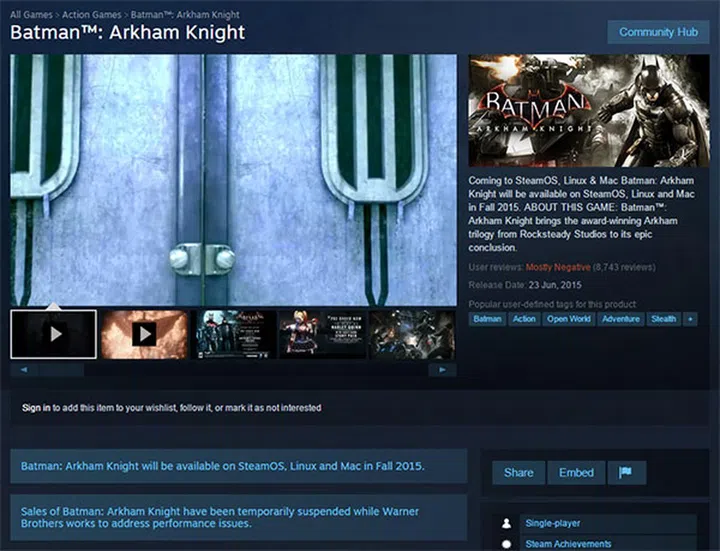Expand tags with the plus button
Viewport: 720px width, 551px height.
pos(690,319)
